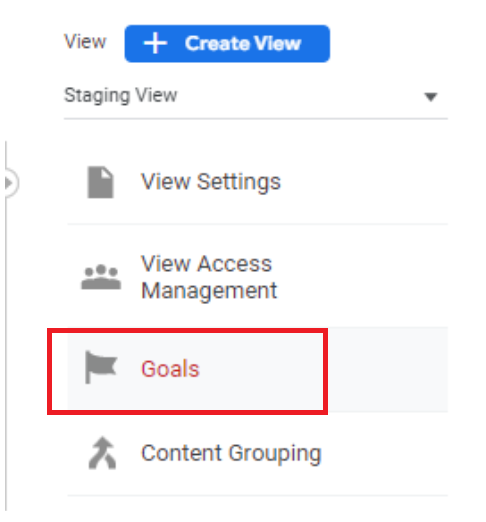Click the round arrow tab on left divider

[x=11, y=183]
